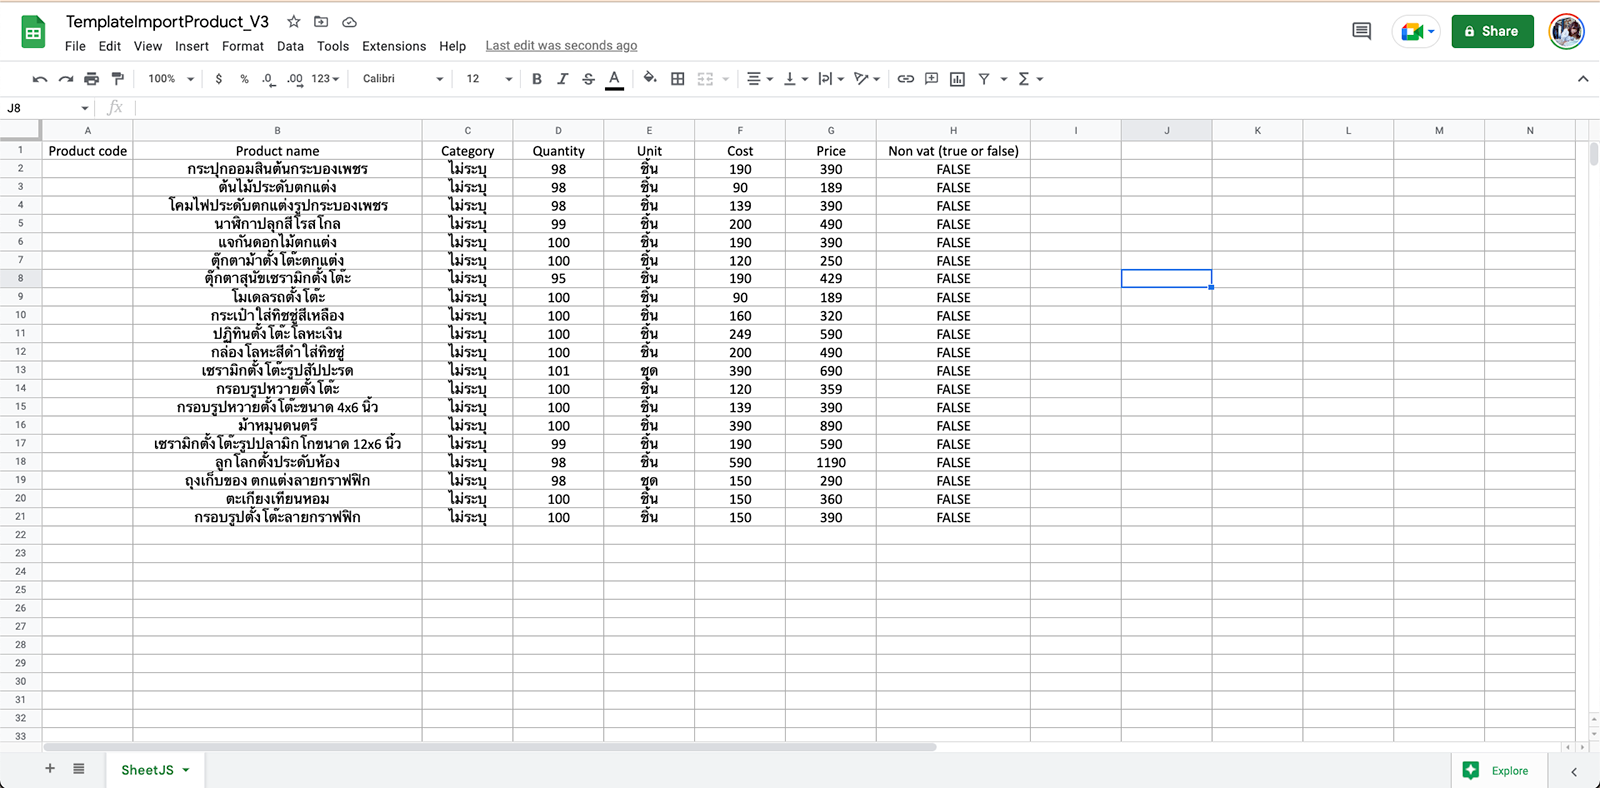
Task: Open the text color picker
Action: 615,79
